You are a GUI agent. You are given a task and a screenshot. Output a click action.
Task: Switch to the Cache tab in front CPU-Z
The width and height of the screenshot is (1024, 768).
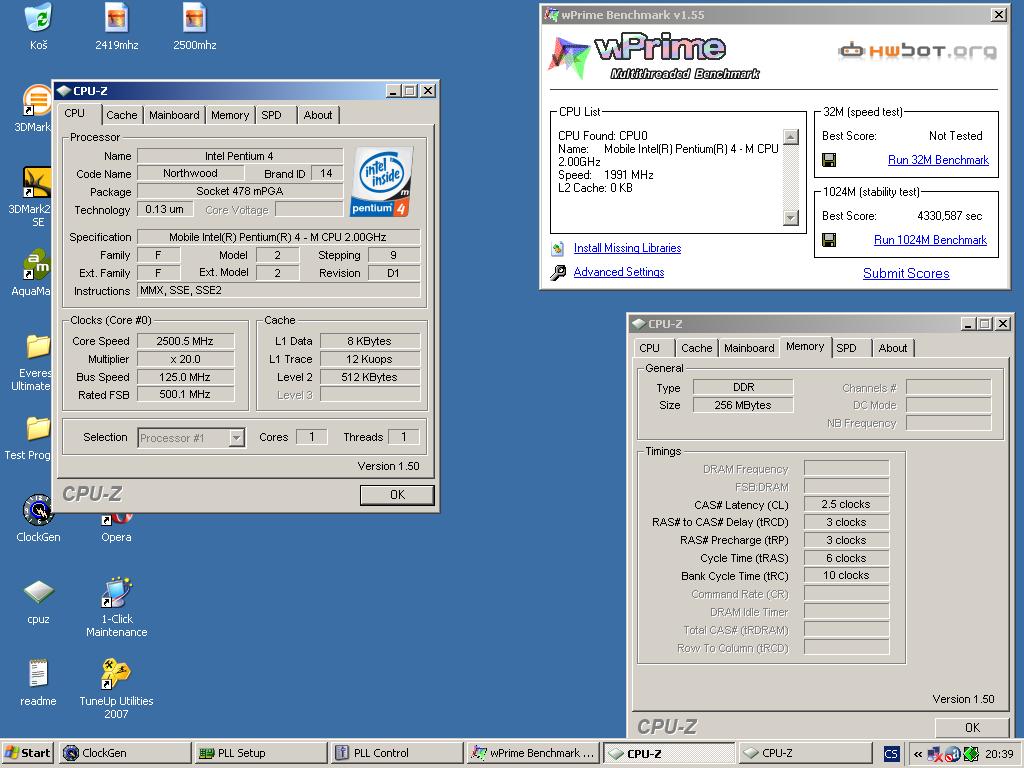pyautogui.click(x=121, y=115)
